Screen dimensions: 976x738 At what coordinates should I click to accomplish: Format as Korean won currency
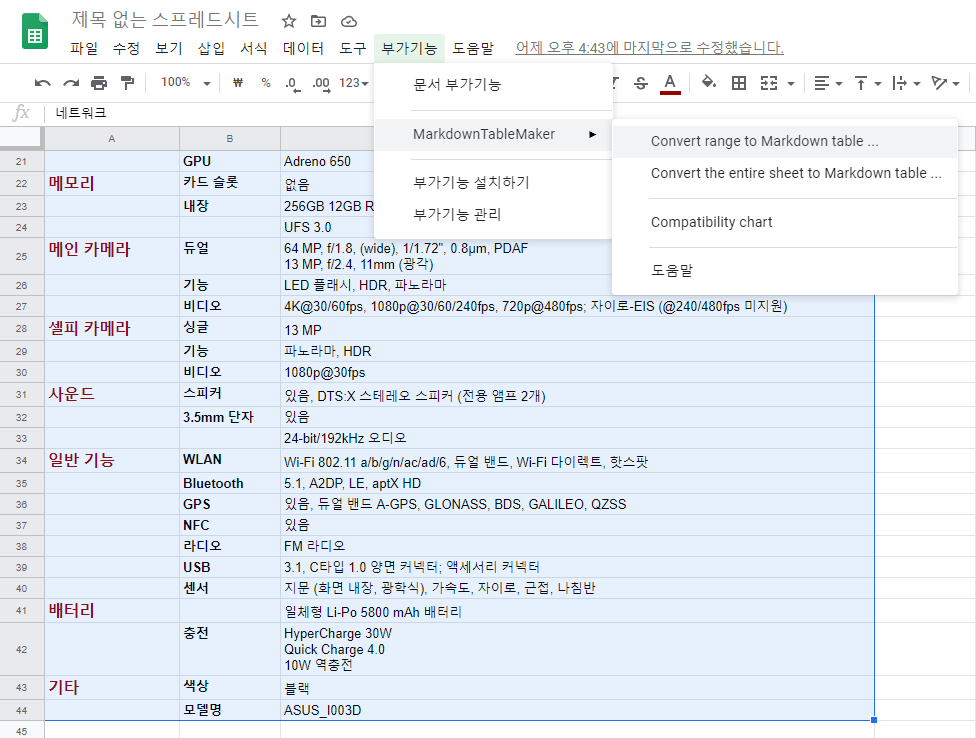[x=238, y=83]
